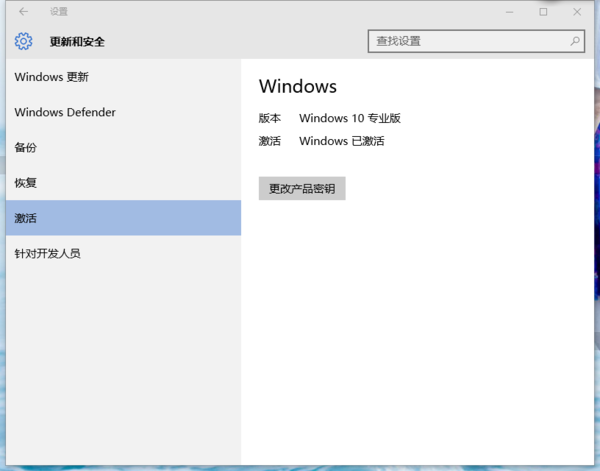Select the 激活 sidebar item

tap(26, 218)
